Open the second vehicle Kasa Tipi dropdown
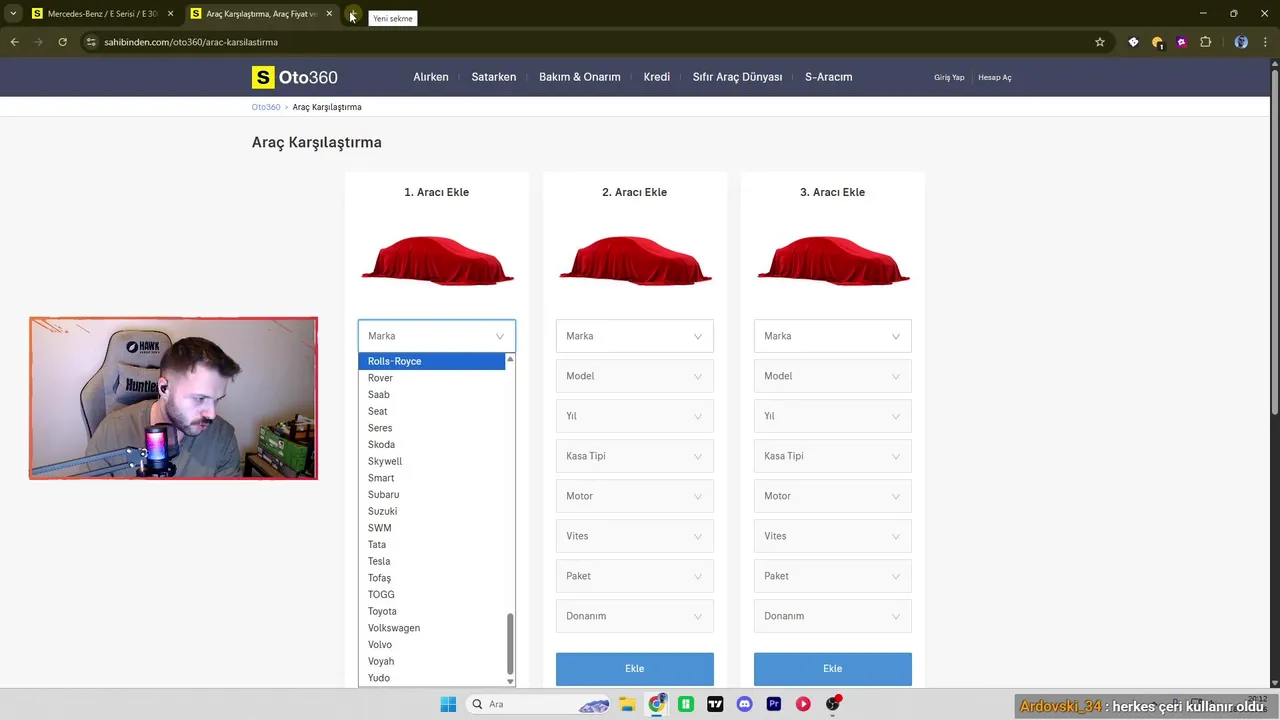The image size is (1280, 720). [635, 456]
